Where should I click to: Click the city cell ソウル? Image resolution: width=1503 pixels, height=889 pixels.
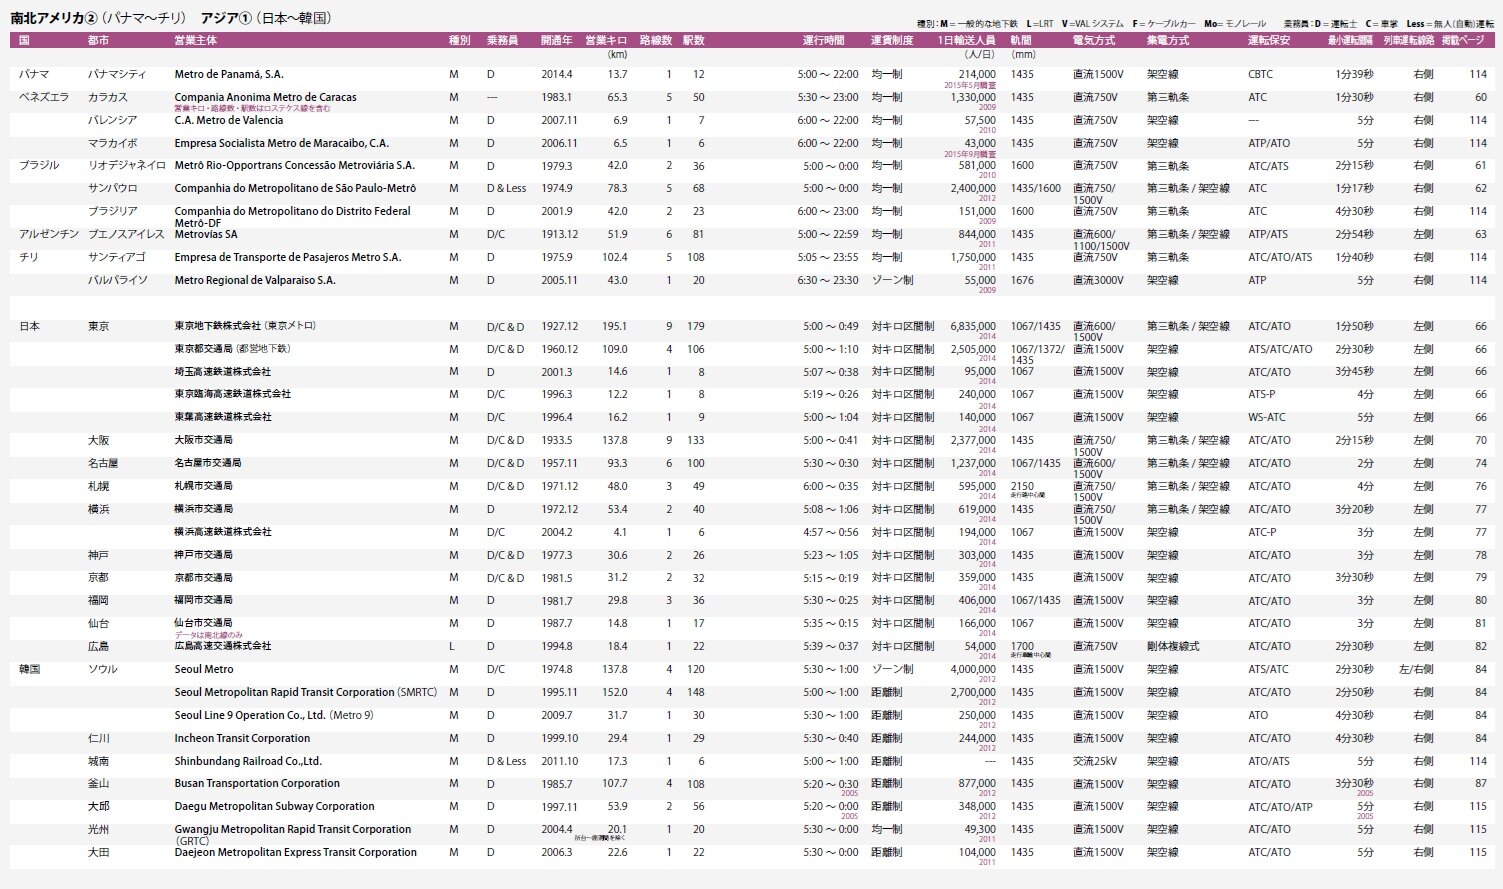(103, 670)
